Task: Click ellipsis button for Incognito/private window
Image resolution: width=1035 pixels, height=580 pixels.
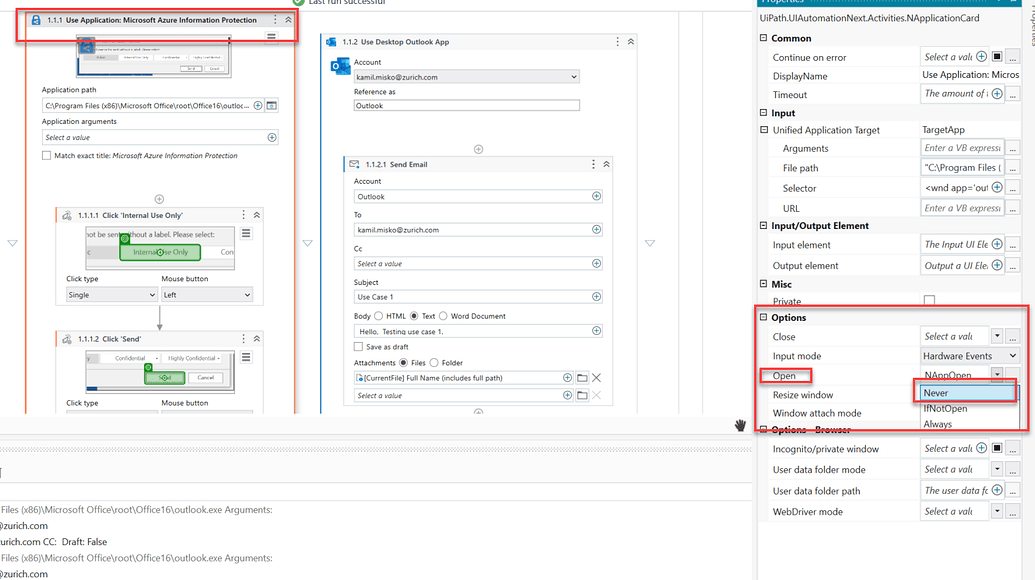Action: (x=1013, y=449)
